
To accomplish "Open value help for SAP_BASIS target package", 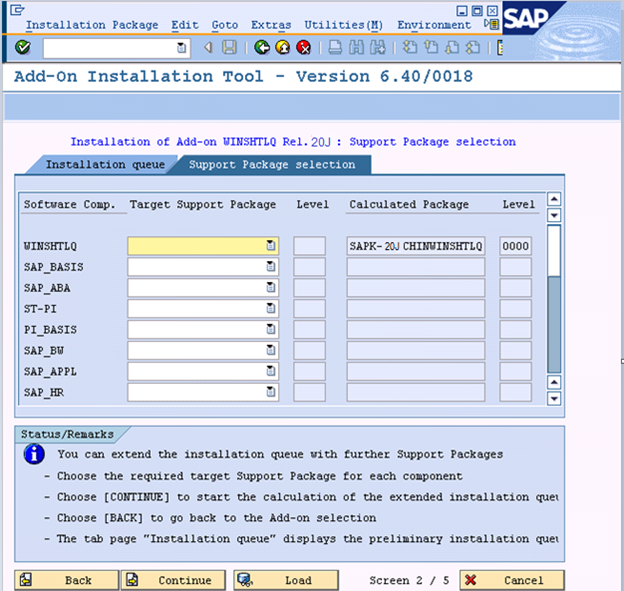I will [271, 267].
